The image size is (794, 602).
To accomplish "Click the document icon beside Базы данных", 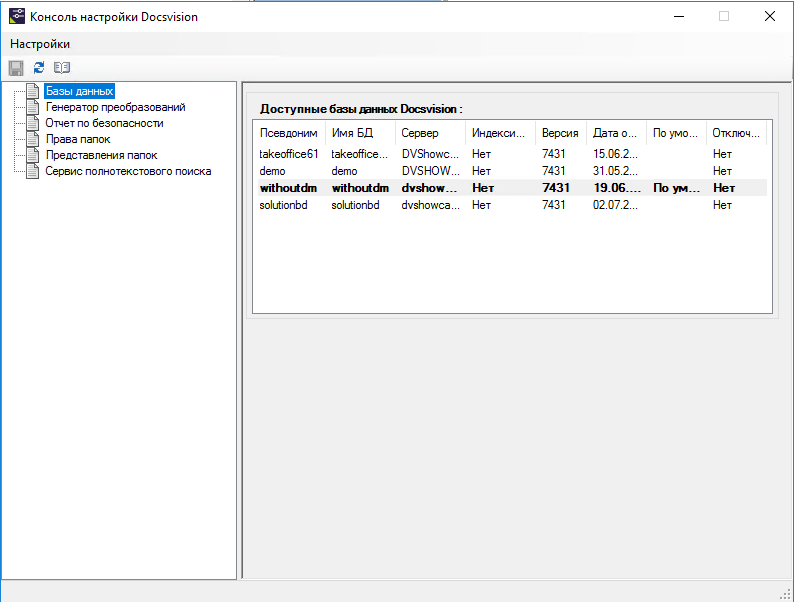I will point(33,91).
